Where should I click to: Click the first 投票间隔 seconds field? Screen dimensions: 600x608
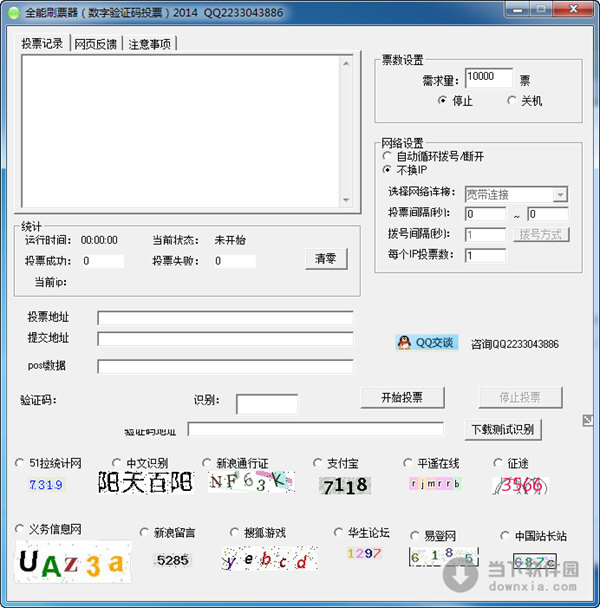point(485,214)
